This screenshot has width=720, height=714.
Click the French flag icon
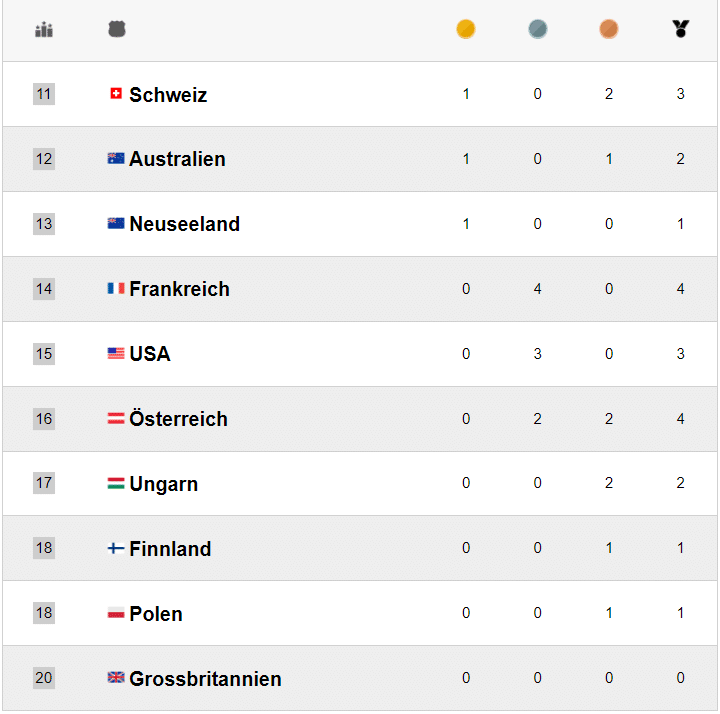point(116,289)
